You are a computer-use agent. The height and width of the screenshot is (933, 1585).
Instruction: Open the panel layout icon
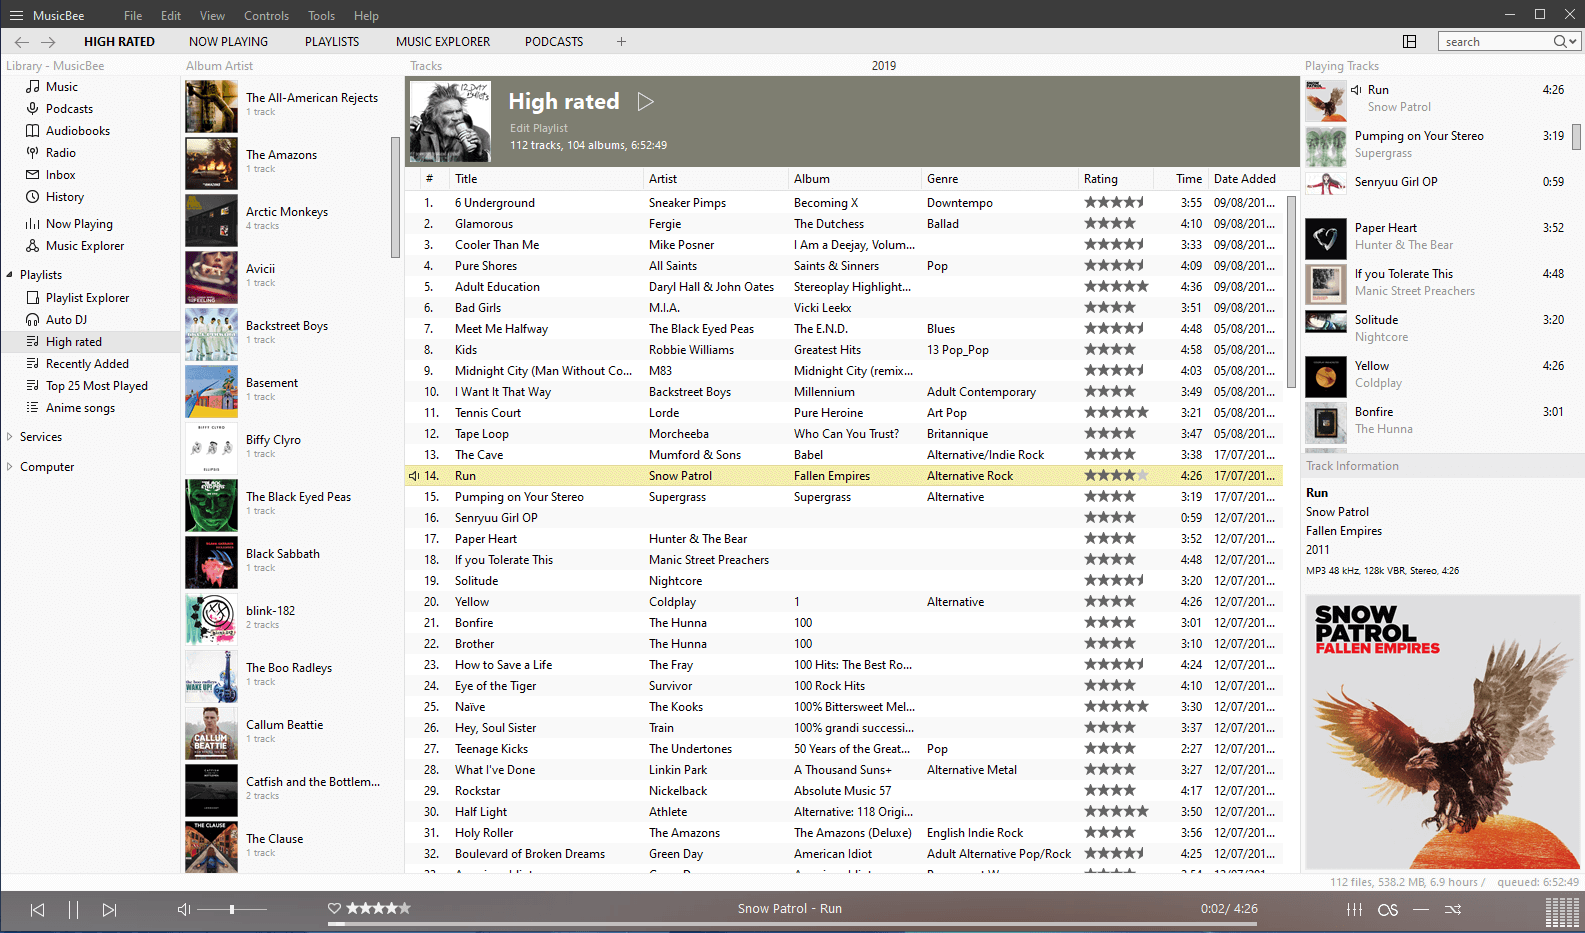click(x=1409, y=41)
